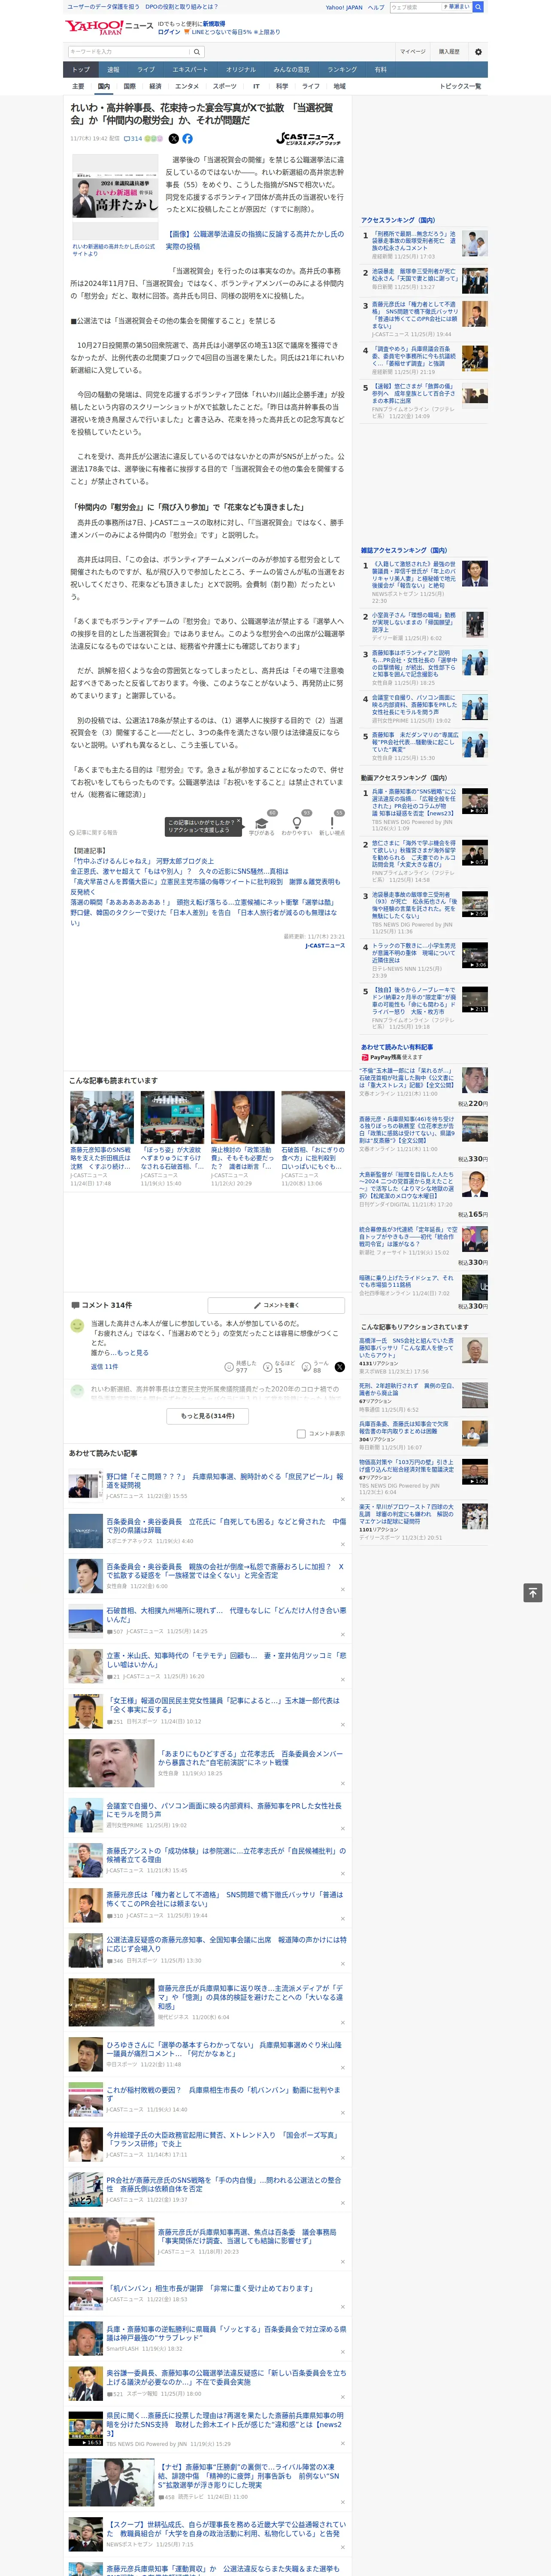
Task: Open the 購入履歴 link
Action: pyautogui.click(x=449, y=51)
